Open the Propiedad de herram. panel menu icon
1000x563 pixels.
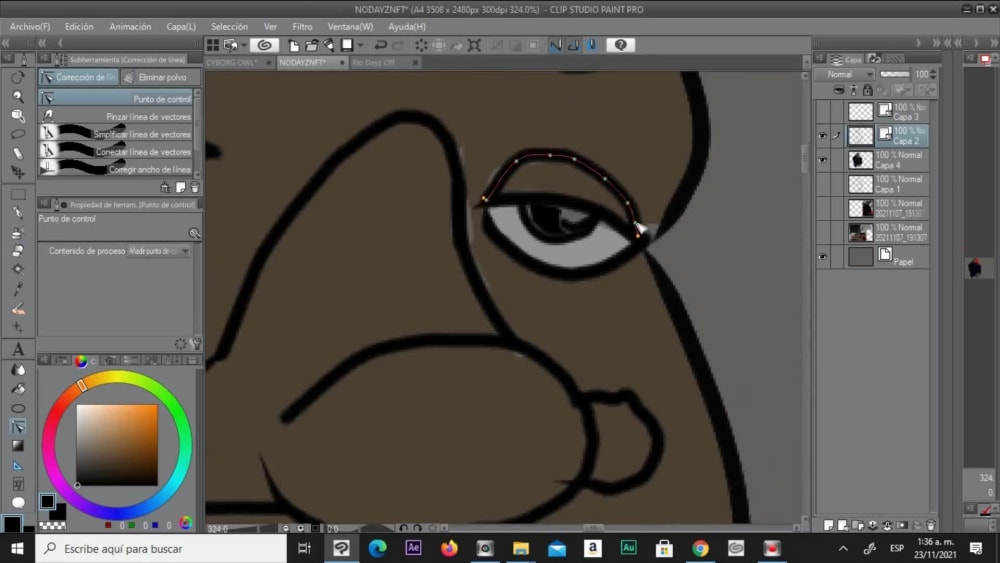coord(44,204)
